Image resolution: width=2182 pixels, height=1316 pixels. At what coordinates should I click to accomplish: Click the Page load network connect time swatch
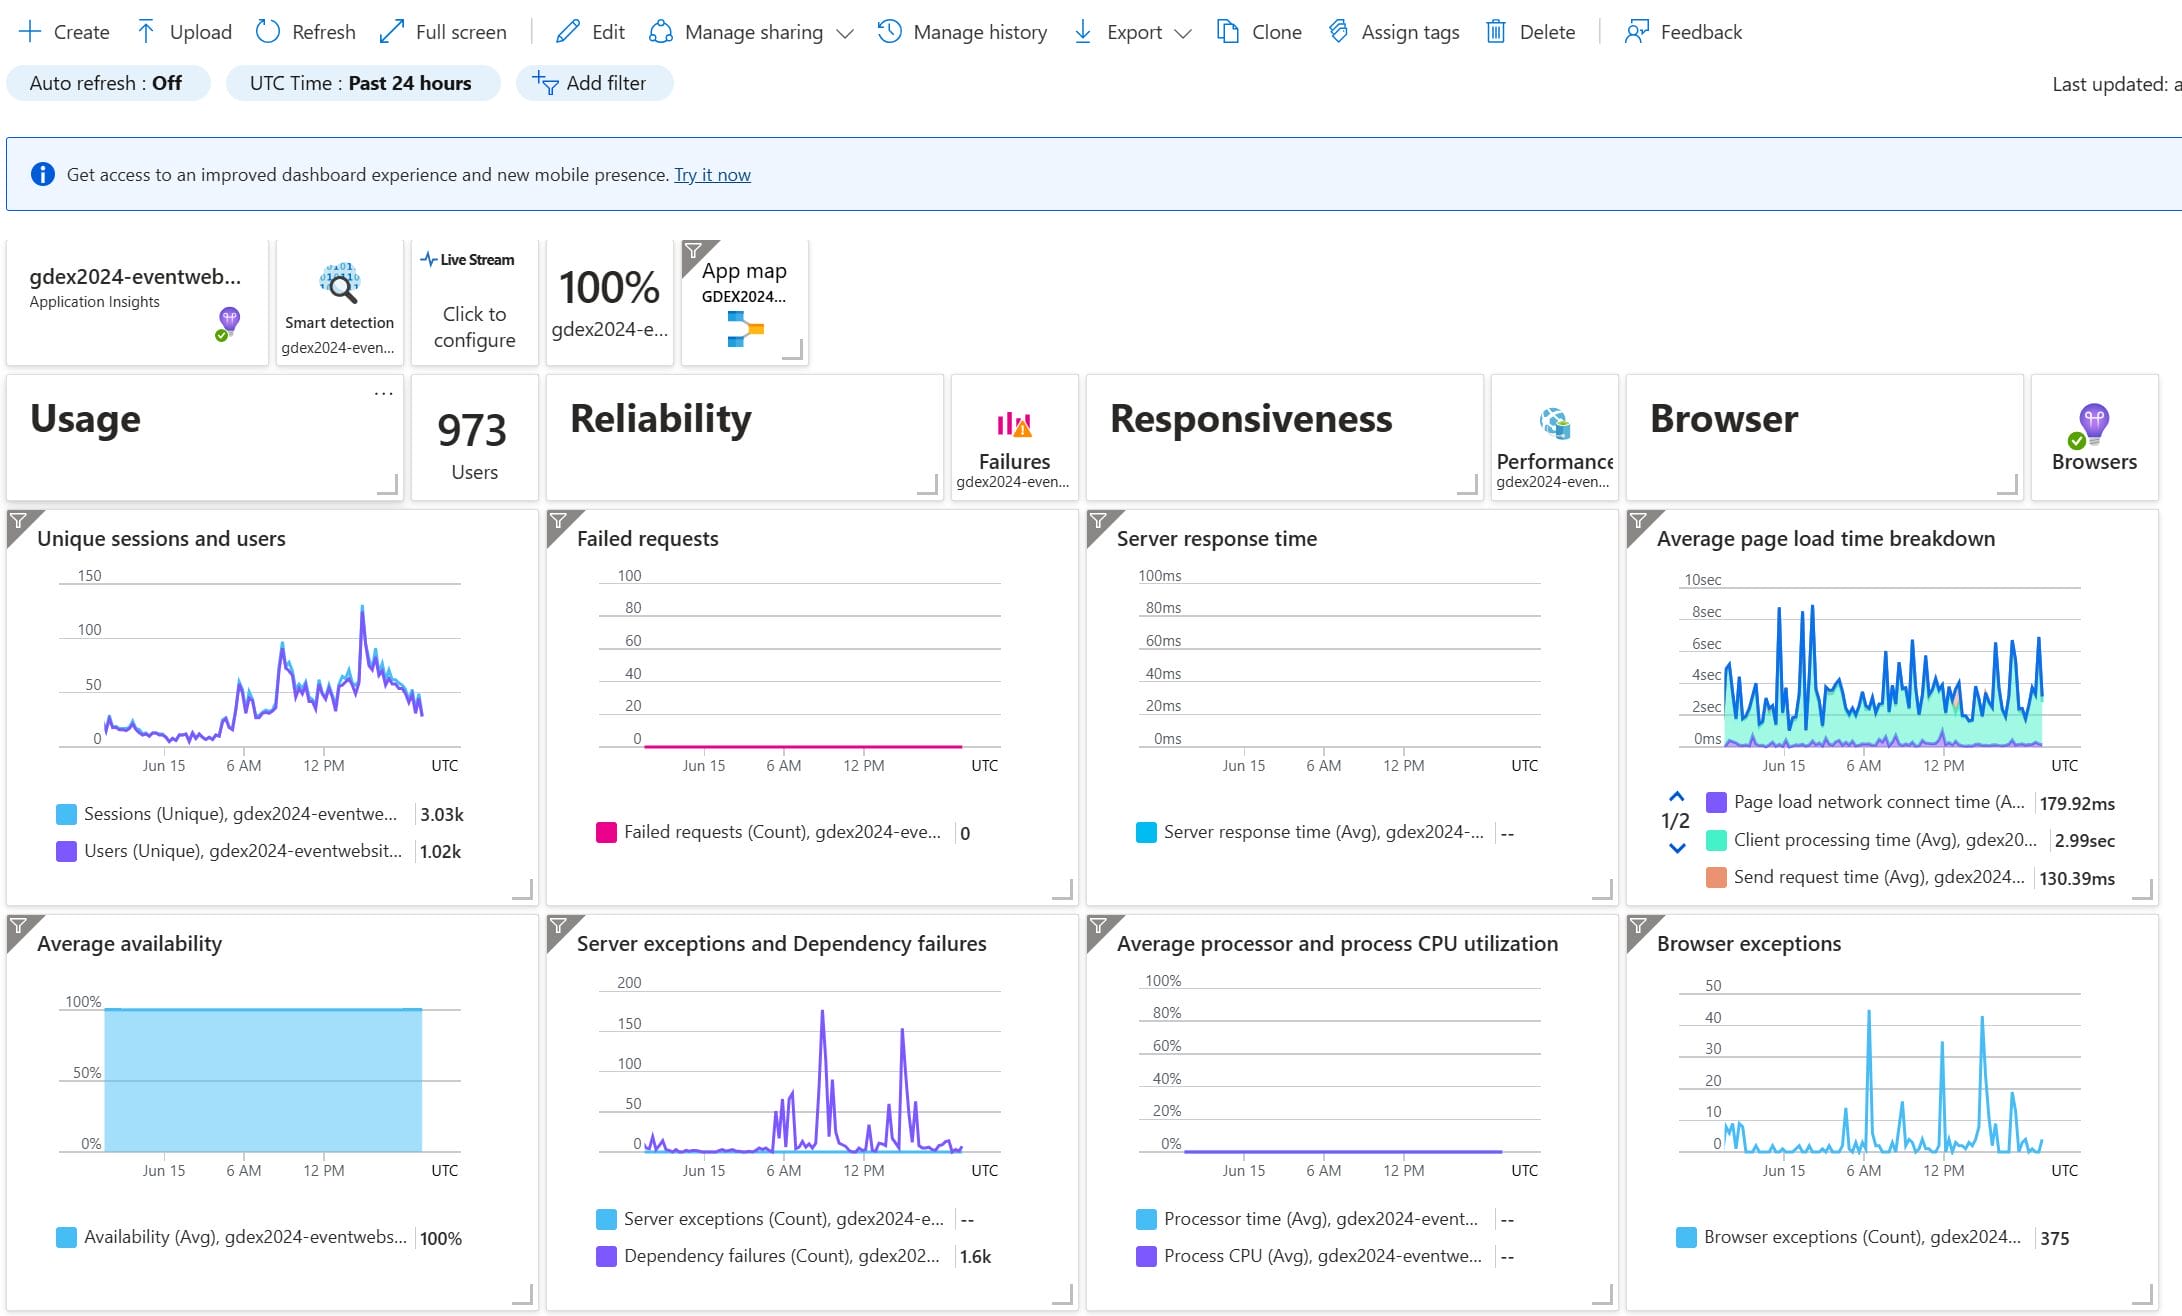pyautogui.click(x=1716, y=802)
